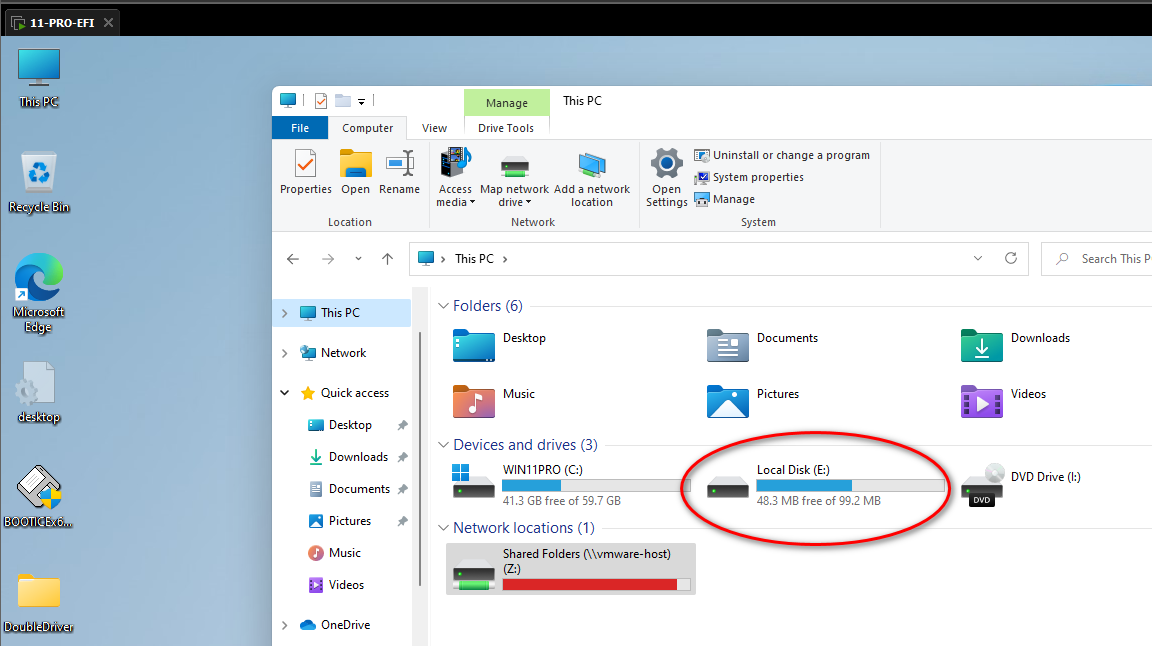
Task: Collapse Quick access in navigation pane
Action: tap(285, 393)
